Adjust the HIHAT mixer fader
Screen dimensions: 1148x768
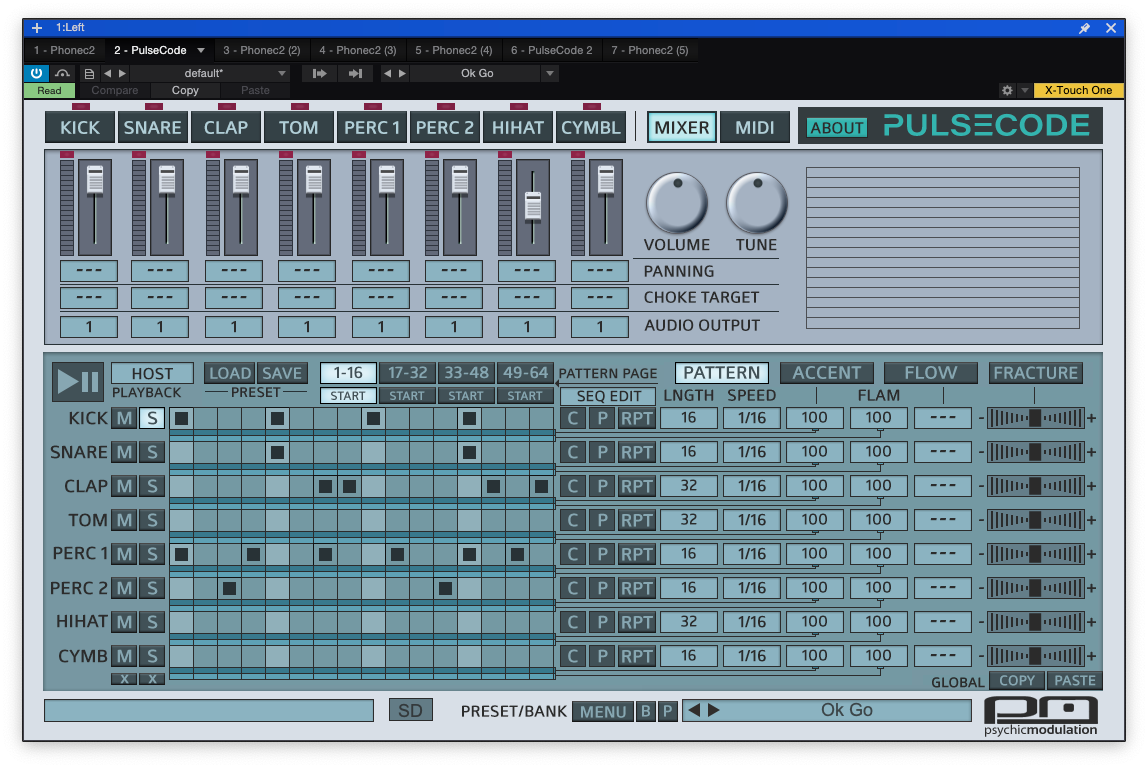point(533,206)
